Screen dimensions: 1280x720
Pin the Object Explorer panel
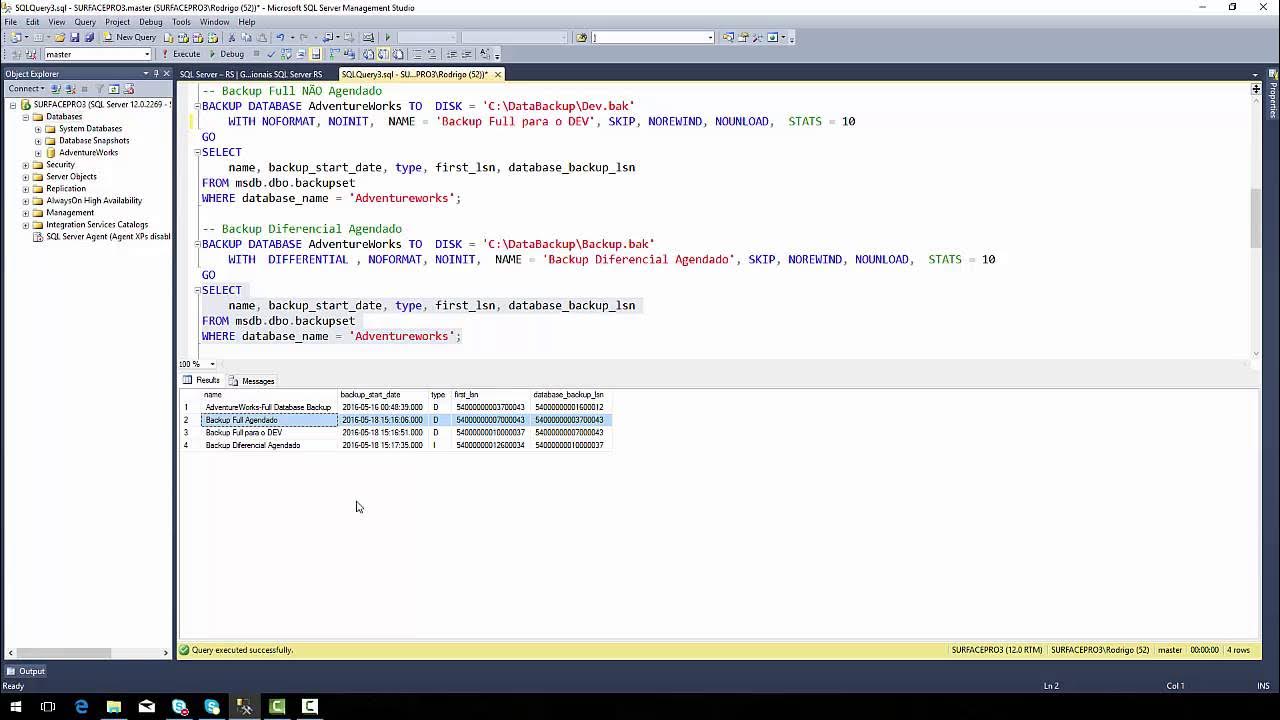pyautogui.click(x=156, y=74)
